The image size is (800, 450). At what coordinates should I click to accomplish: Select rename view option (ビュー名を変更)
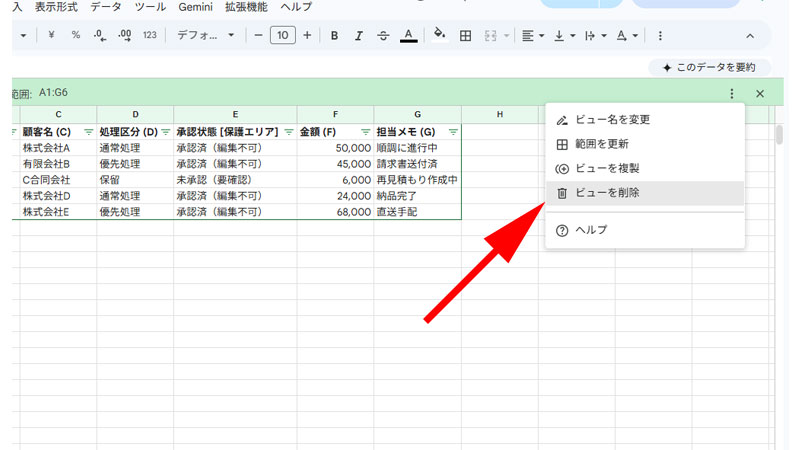coord(645,120)
